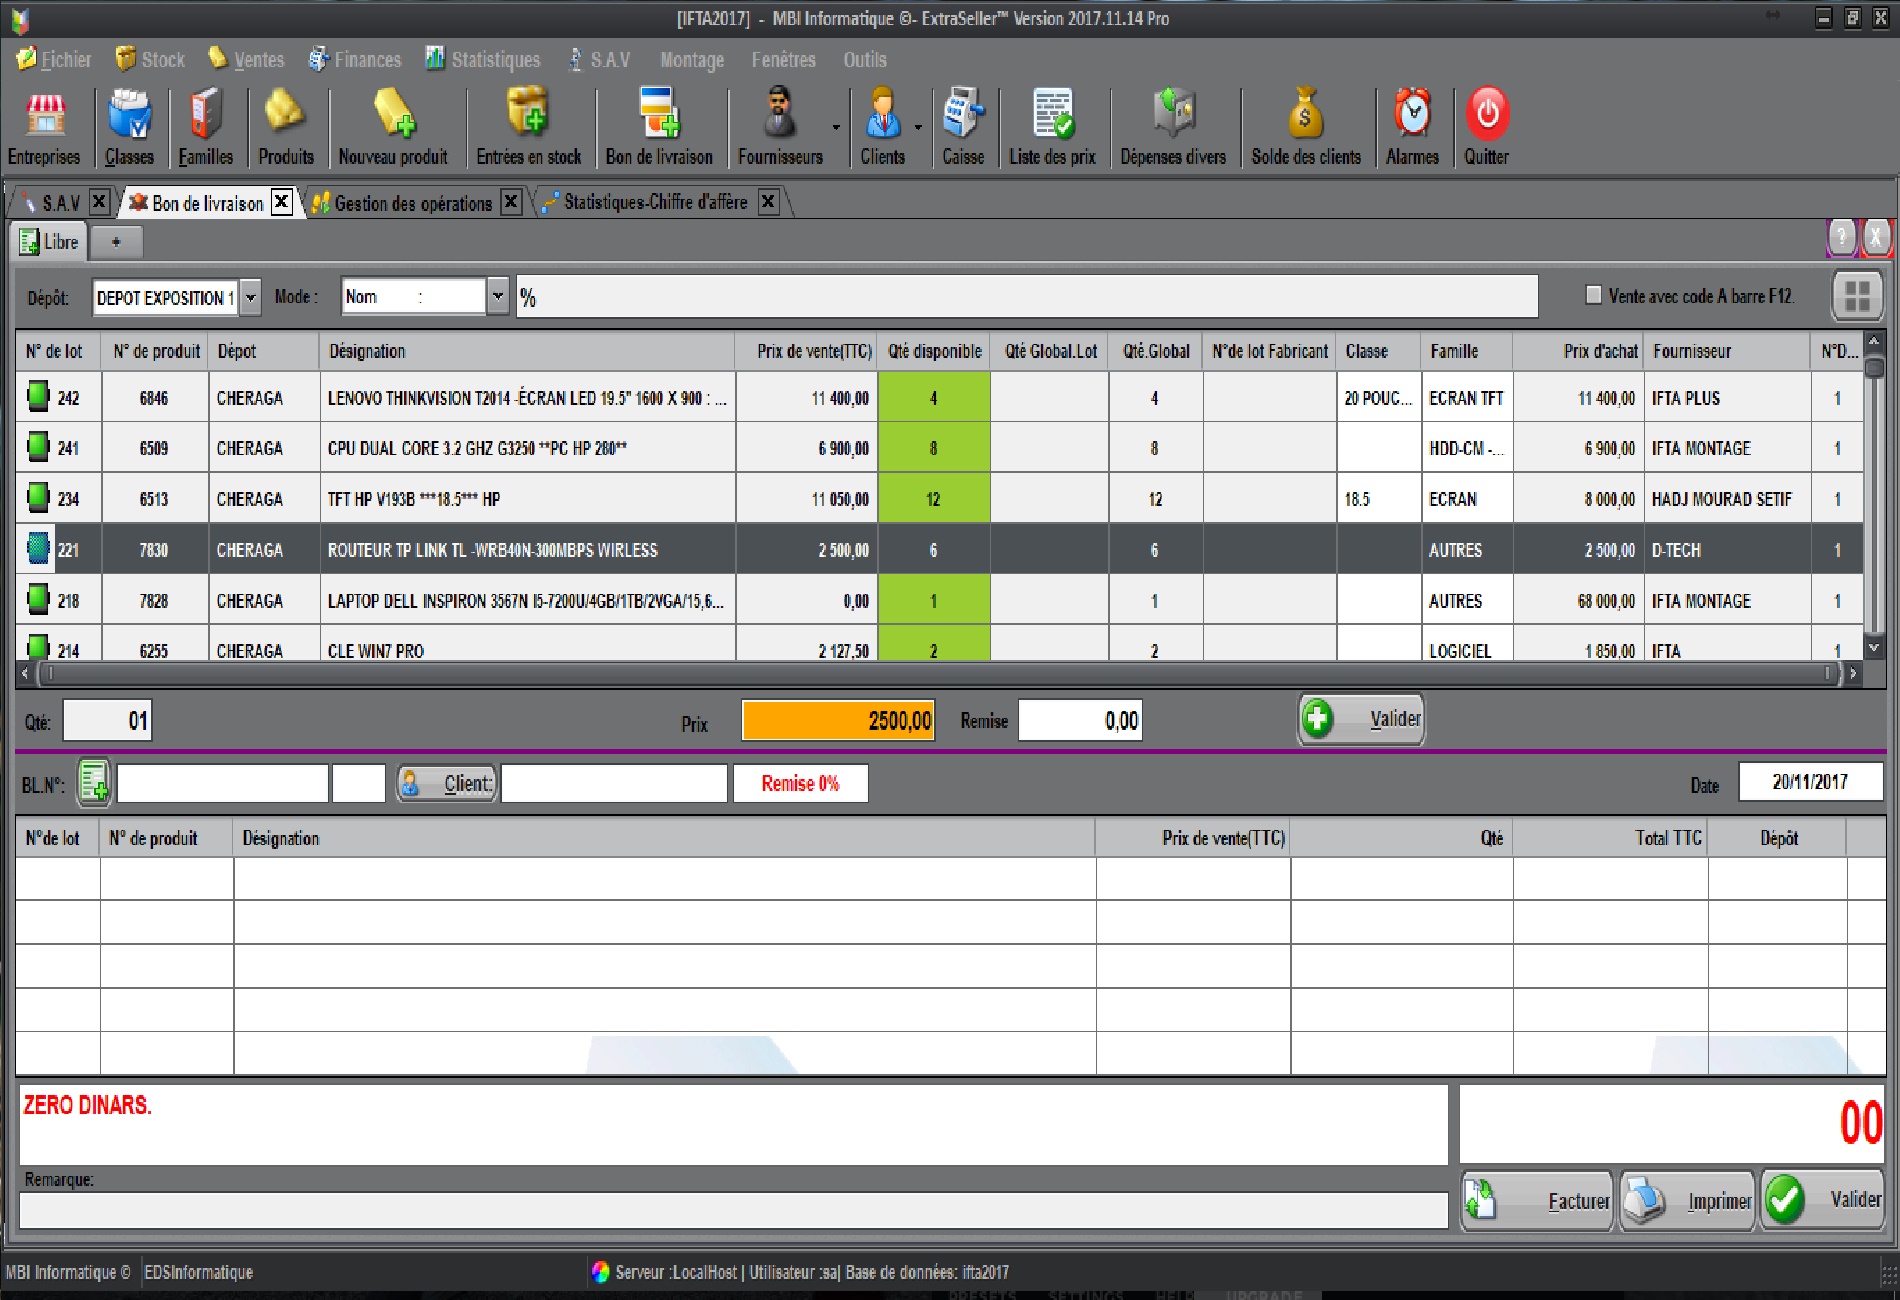Select the Libre sub-tab
The height and width of the screenshot is (1300, 1900).
click(x=50, y=242)
